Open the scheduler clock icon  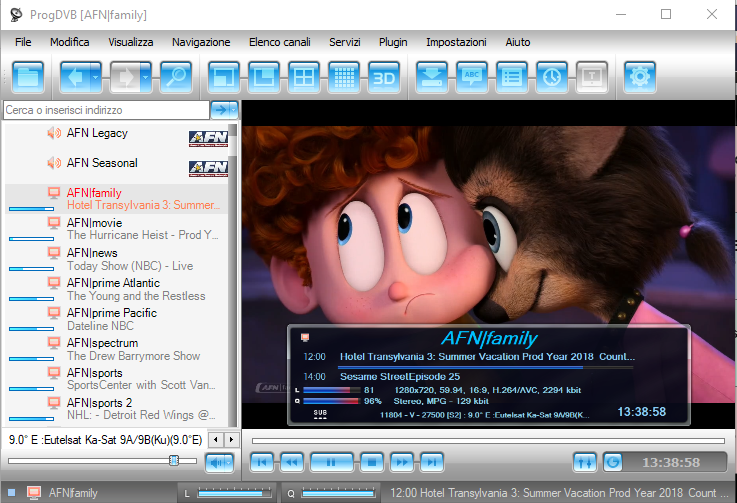[552, 77]
